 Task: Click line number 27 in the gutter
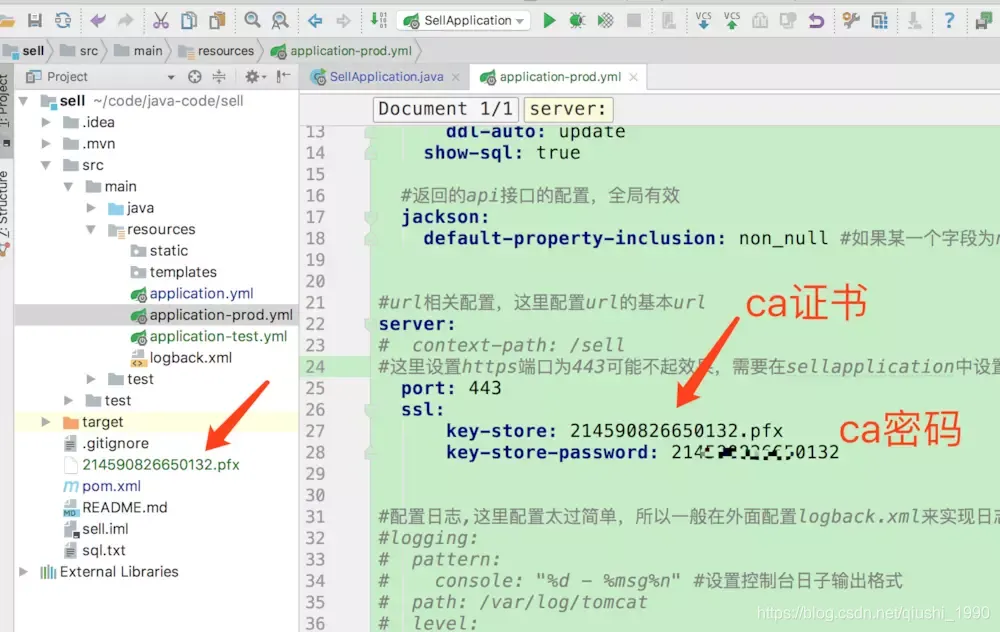[315, 431]
